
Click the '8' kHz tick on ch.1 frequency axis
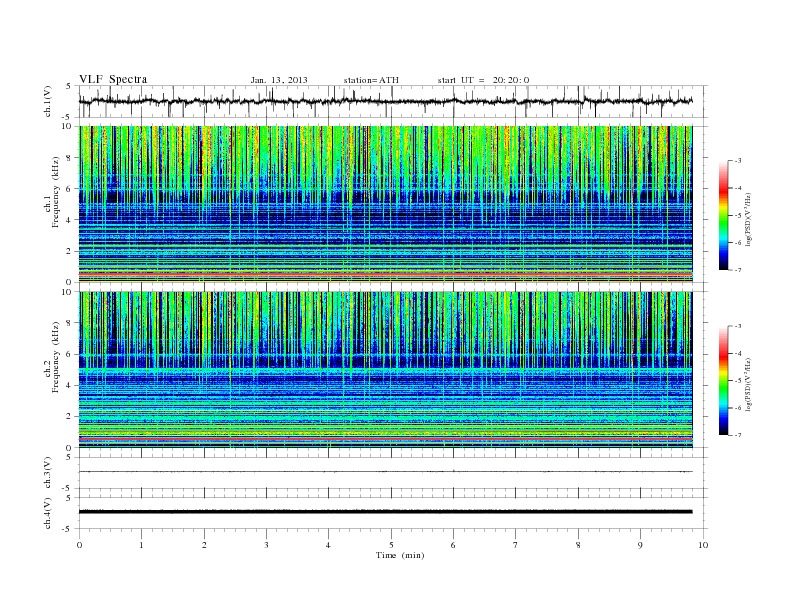click(69, 158)
